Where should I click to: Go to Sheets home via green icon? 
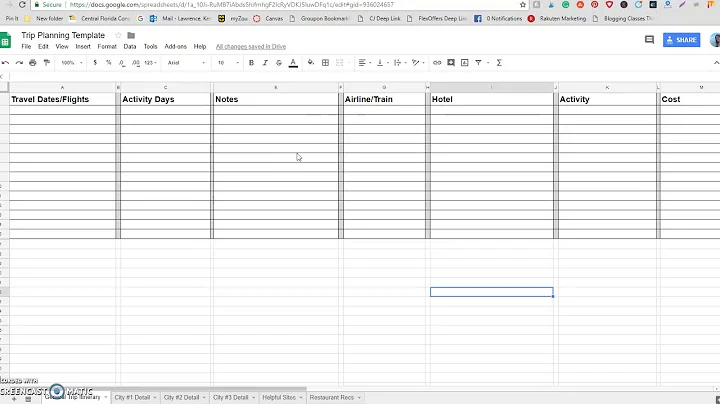click(x=6, y=40)
